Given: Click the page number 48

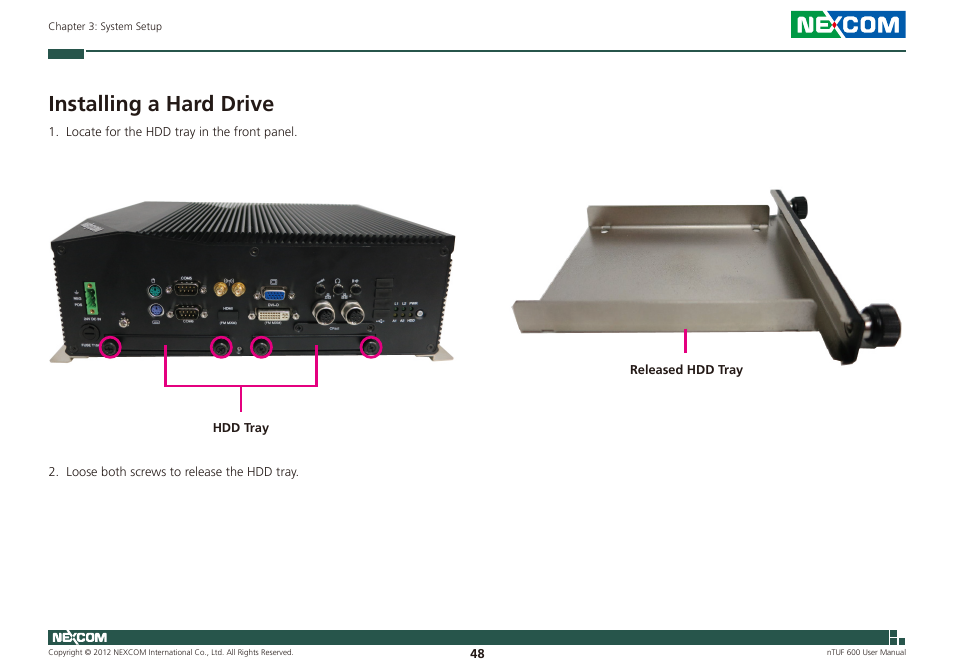Looking at the screenshot, I should point(477,654).
